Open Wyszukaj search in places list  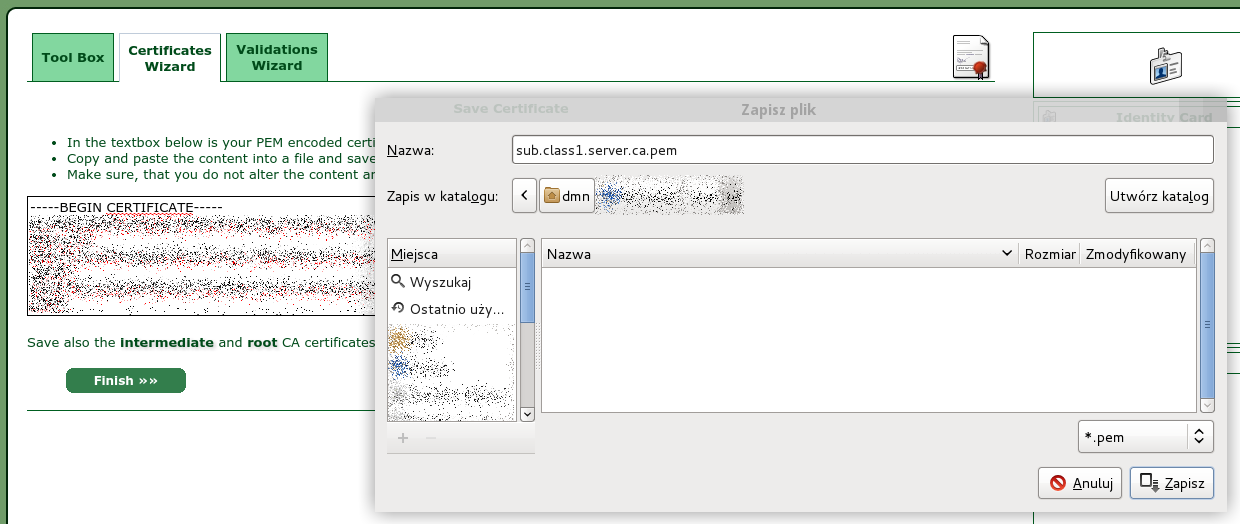tap(439, 282)
